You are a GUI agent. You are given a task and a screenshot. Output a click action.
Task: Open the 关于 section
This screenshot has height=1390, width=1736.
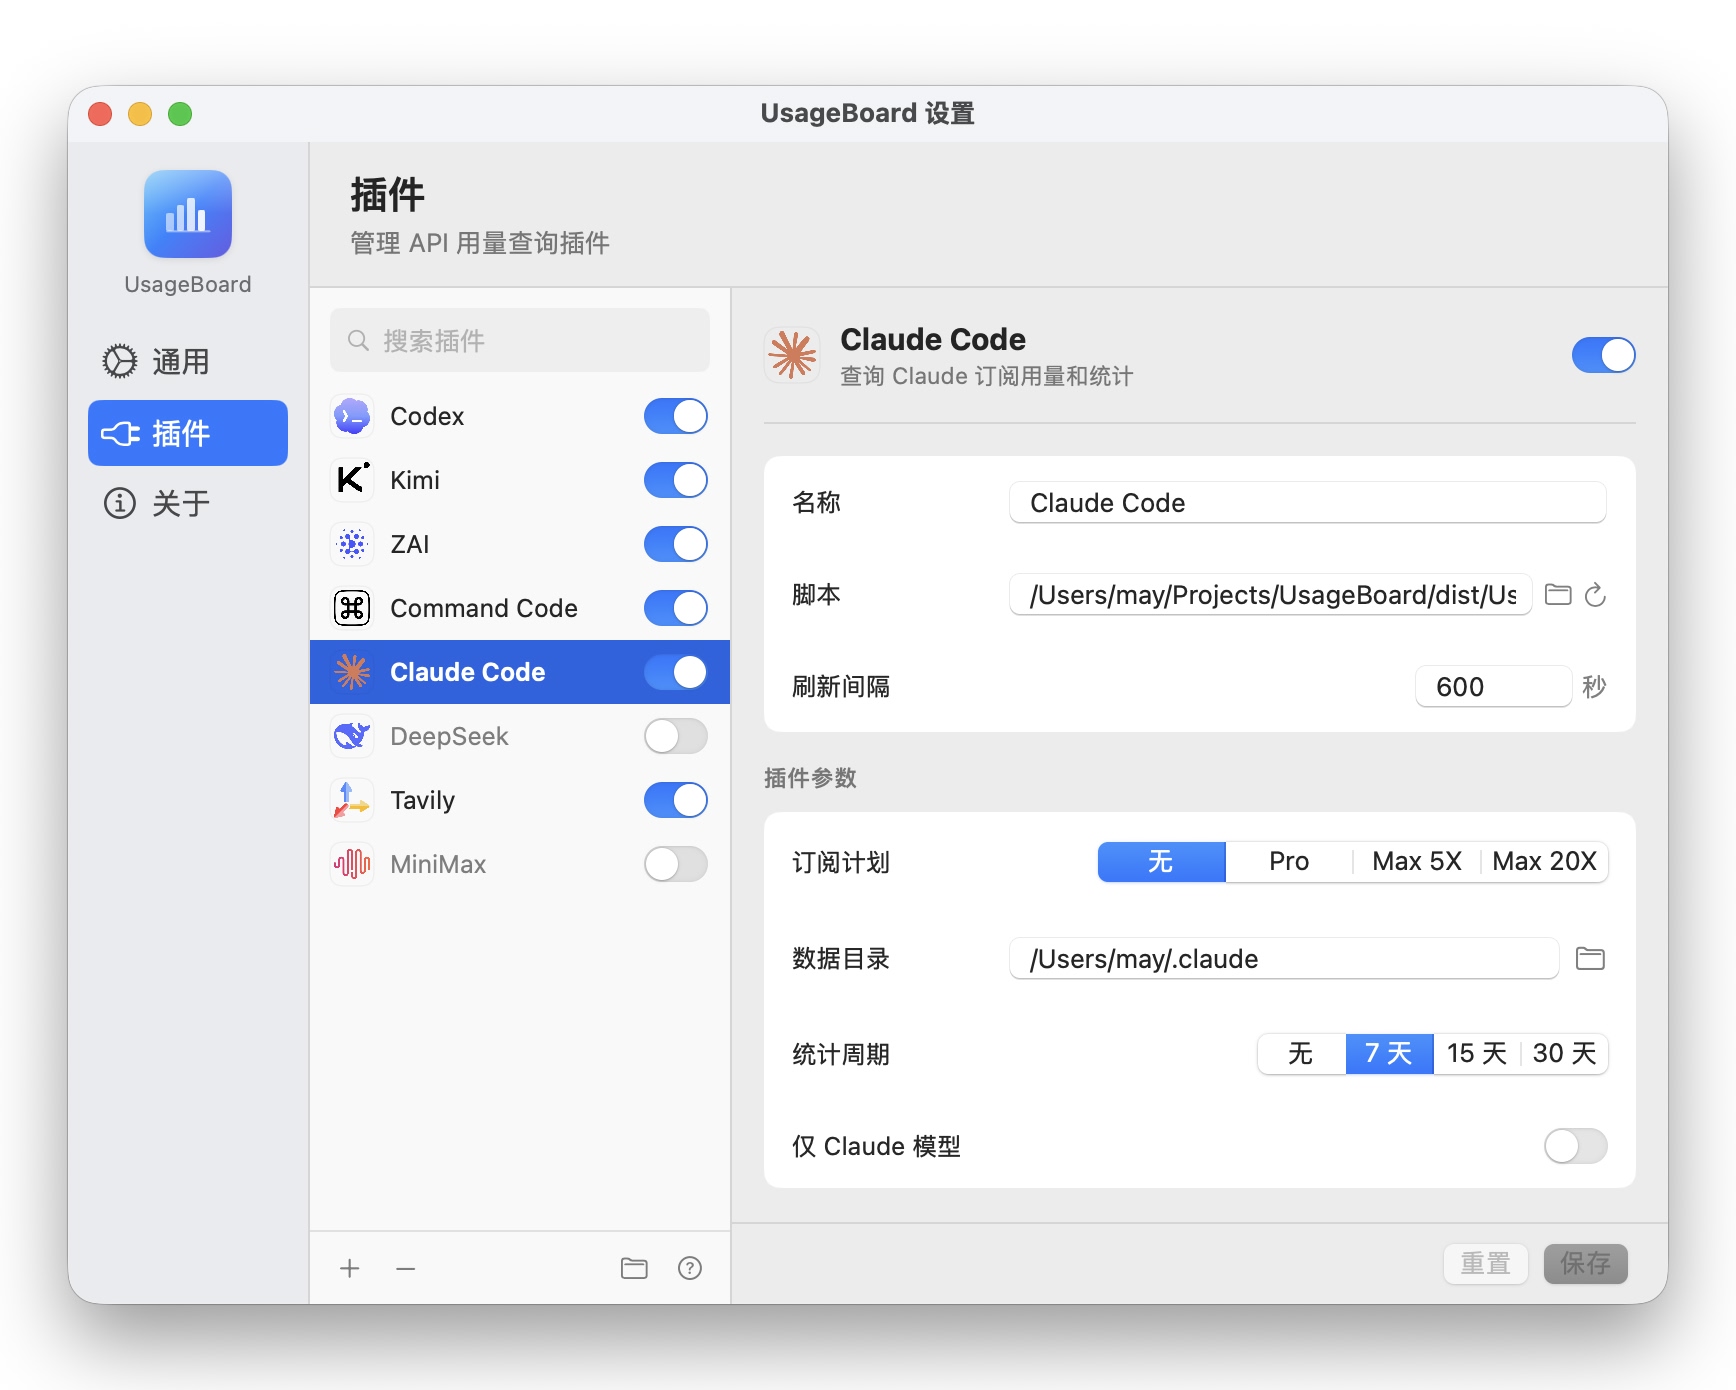click(x=188, y=503)
